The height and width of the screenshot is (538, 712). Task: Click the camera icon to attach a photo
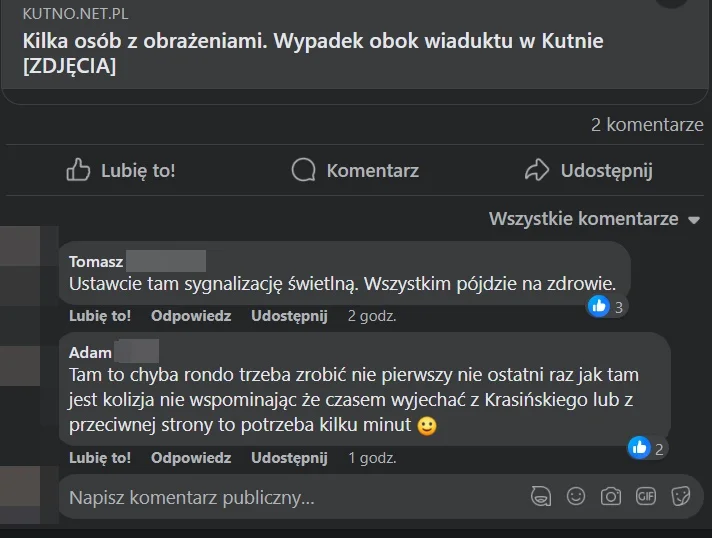coord(611,496)
